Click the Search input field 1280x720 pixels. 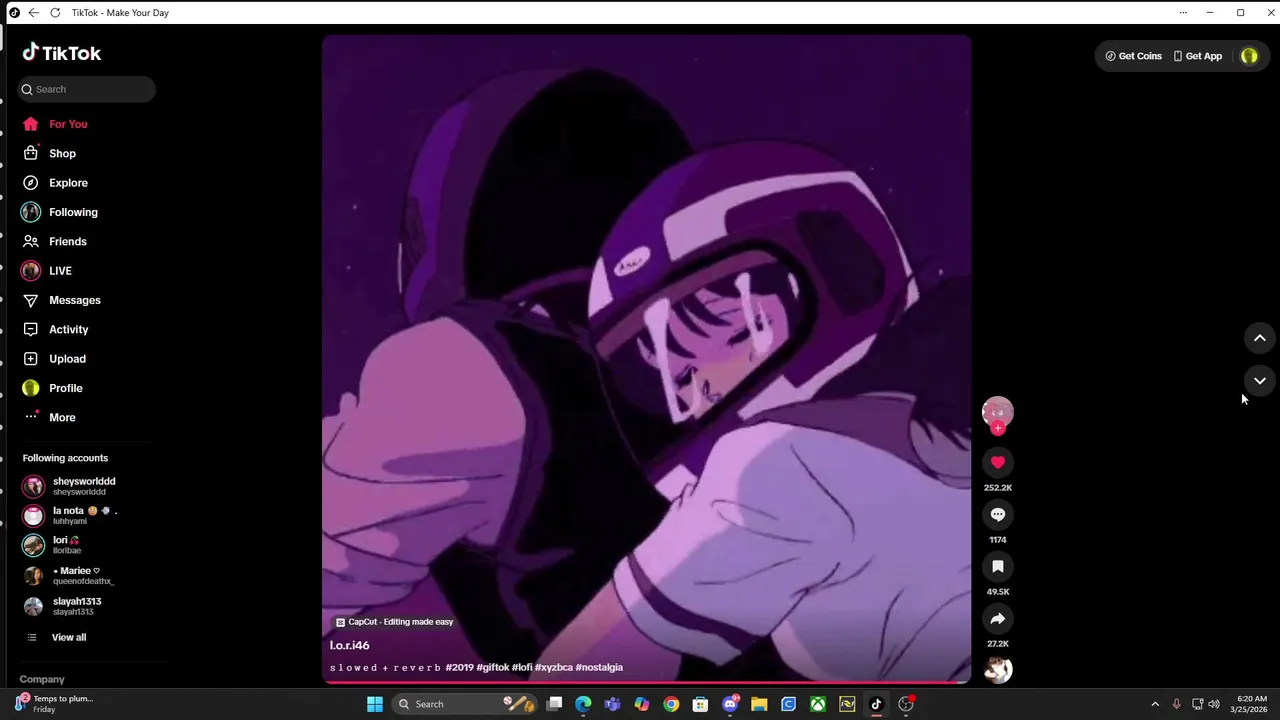tap(87, 89)
